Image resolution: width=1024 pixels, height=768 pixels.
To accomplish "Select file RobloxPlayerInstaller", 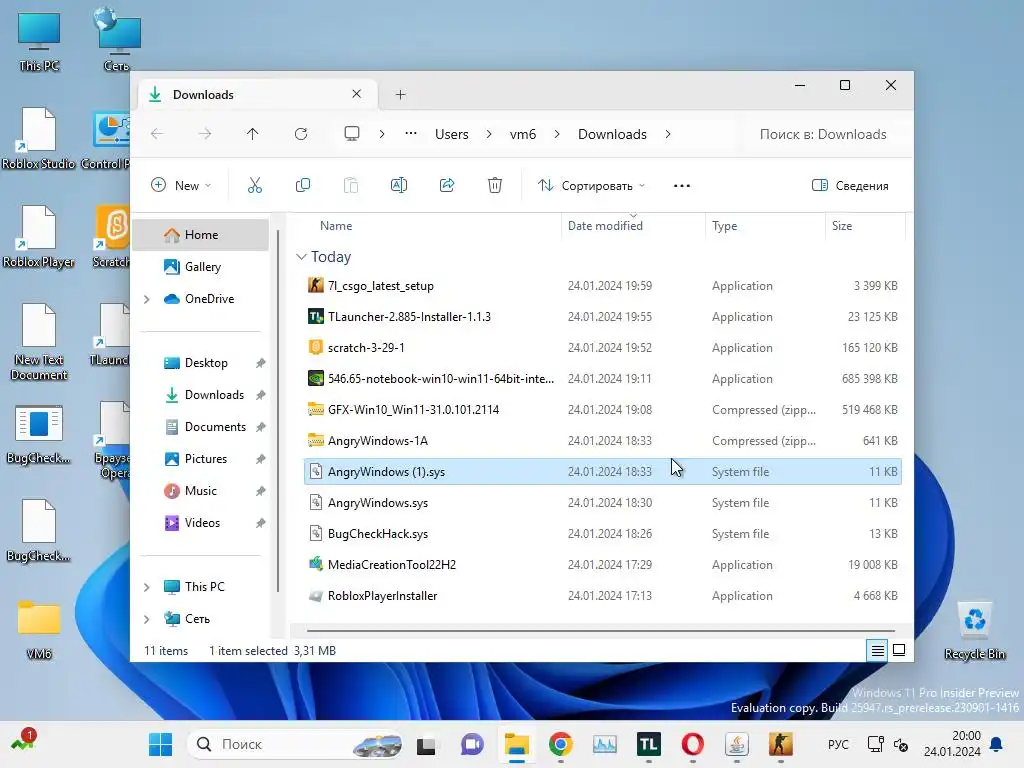I will click(x=602, y=596).
